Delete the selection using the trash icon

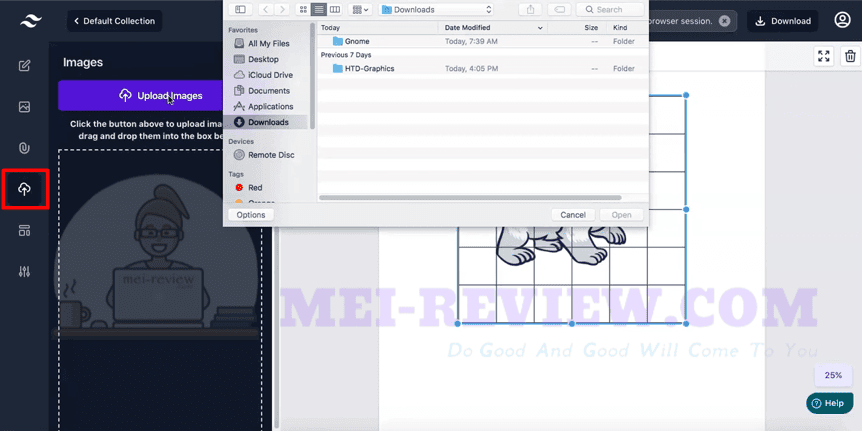(850, 56)
